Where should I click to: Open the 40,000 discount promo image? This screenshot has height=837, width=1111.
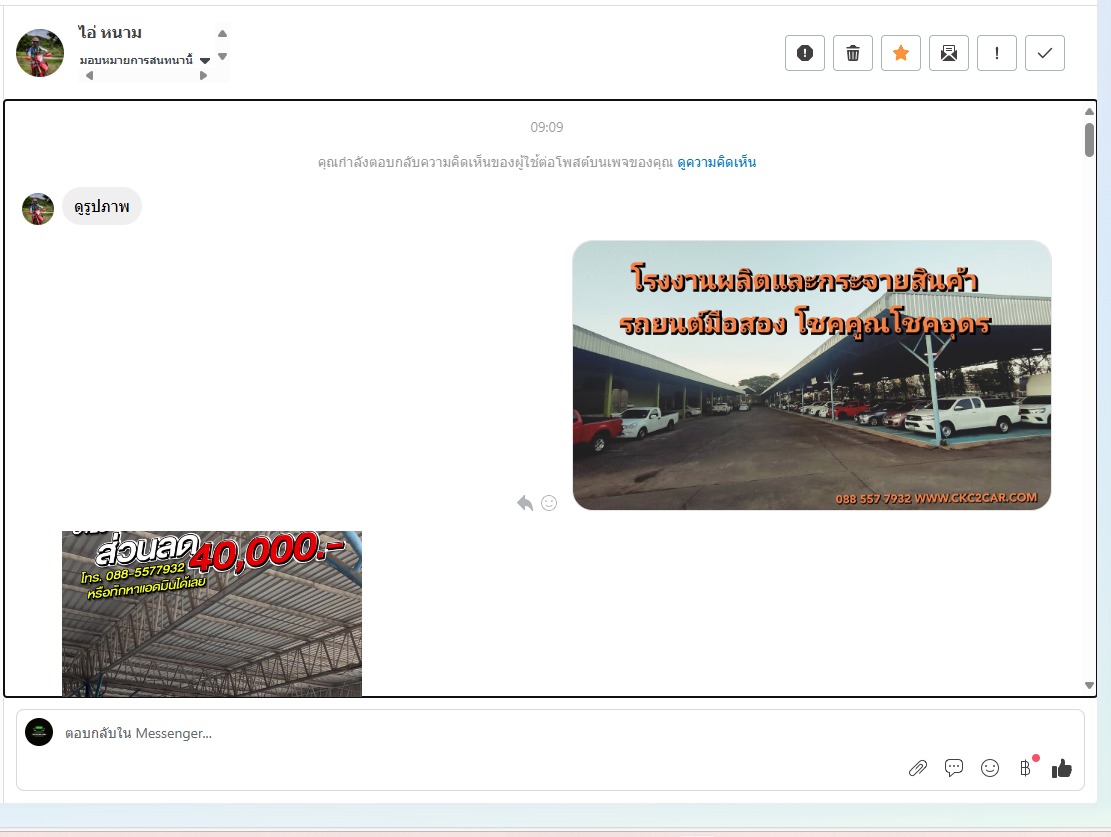(x=212, y=613)
